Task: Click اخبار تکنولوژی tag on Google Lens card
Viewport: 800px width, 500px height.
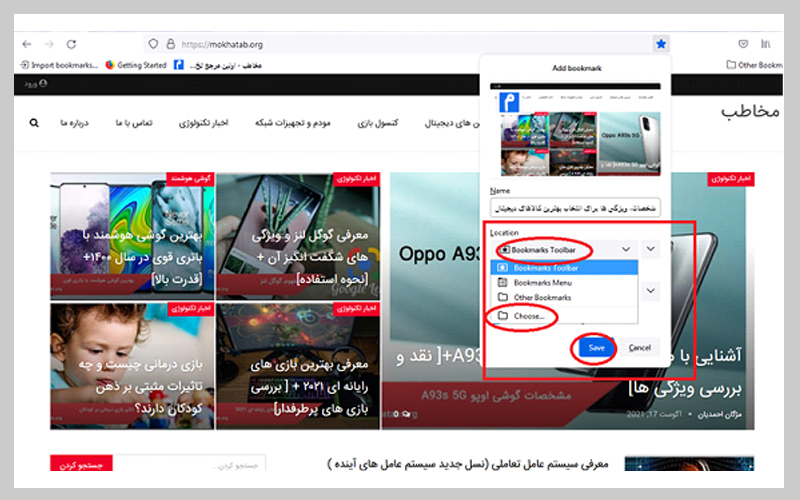Action: (x=356, y=179)
